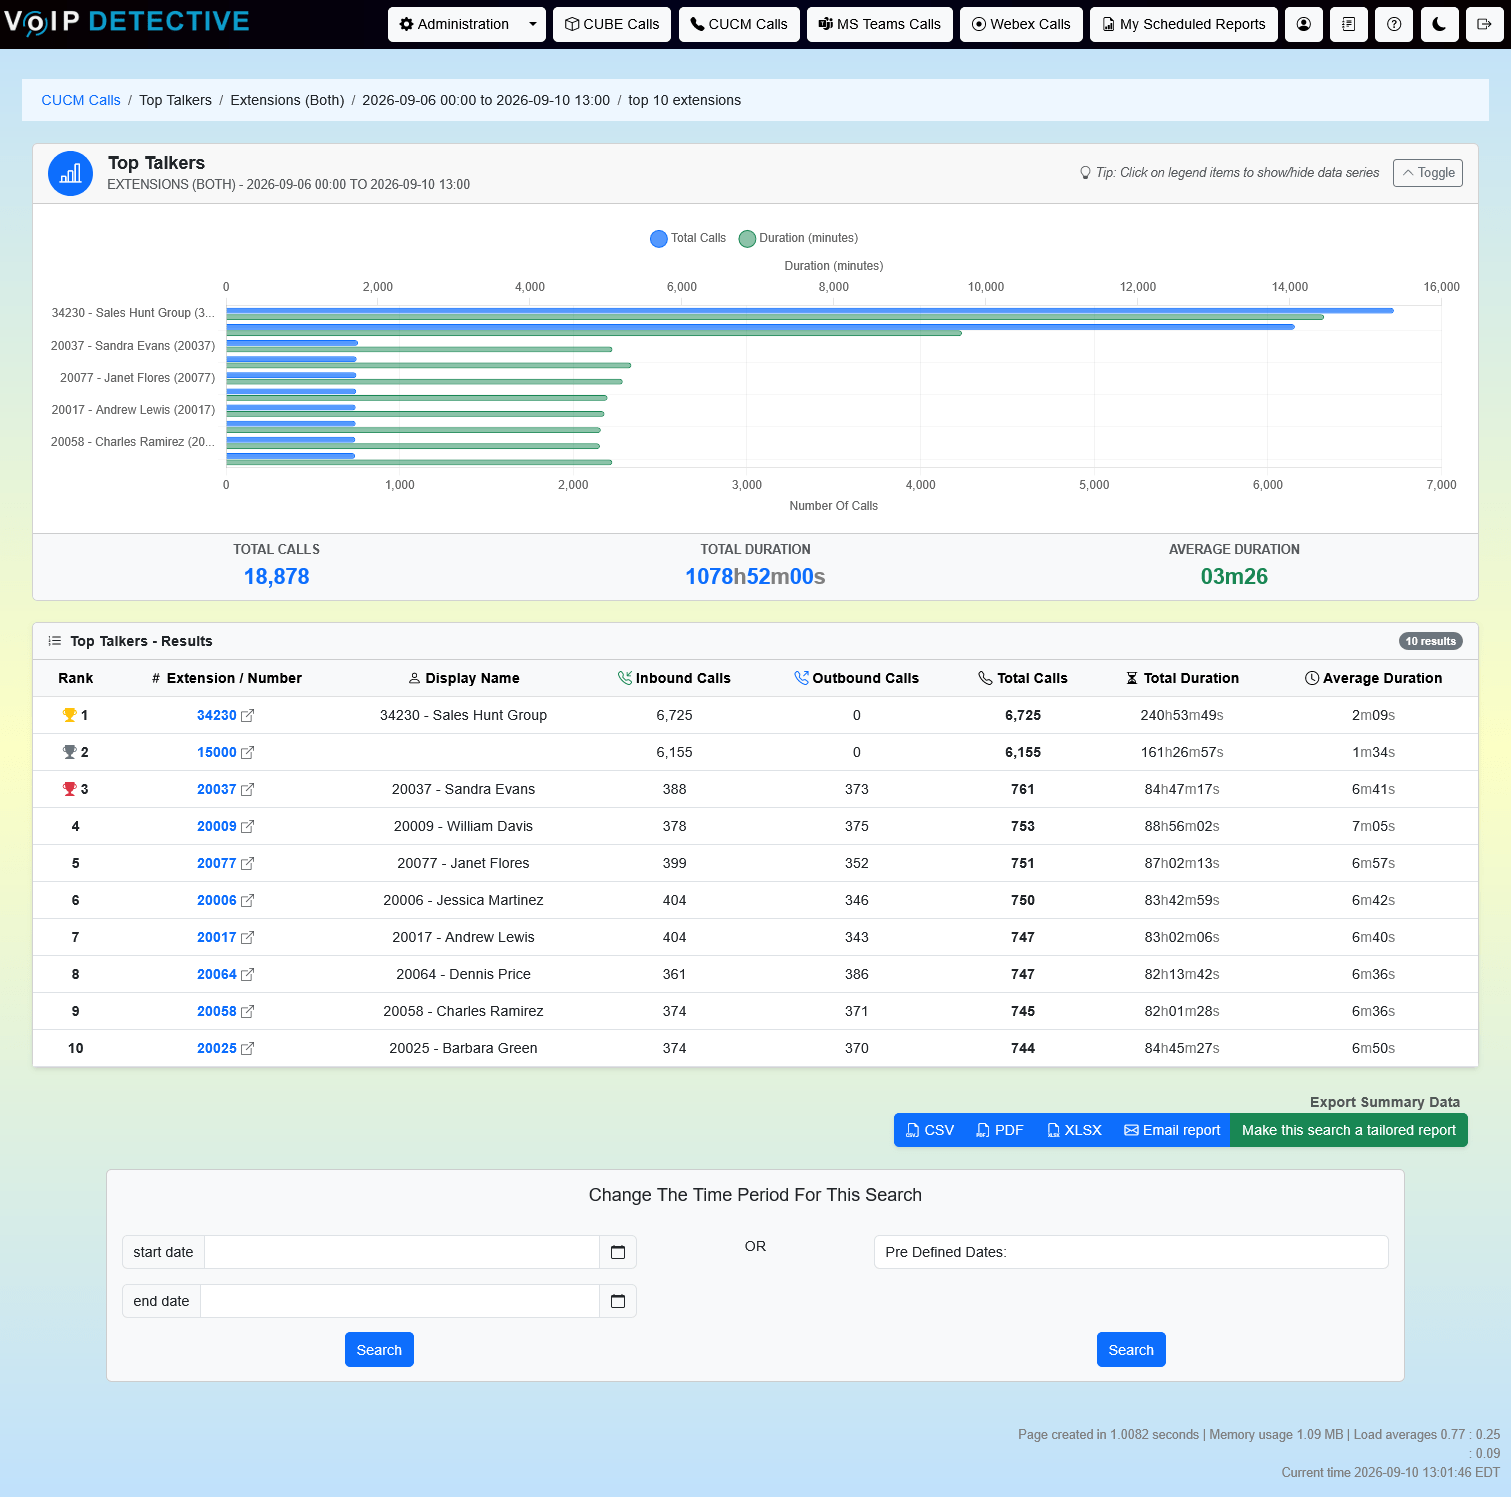1511x1497 pixels.
Task: Click external link icon beside 20077
Action: (248, 863)
